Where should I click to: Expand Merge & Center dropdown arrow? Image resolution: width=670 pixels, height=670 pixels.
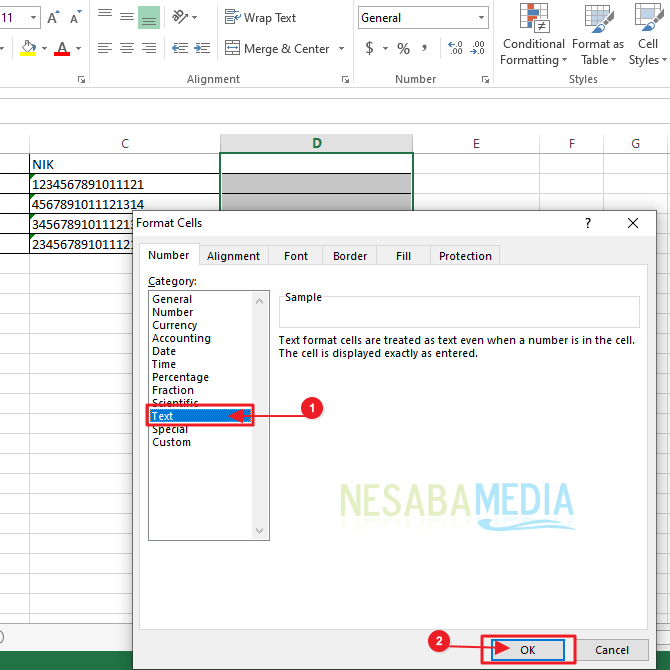[x=341, y=49]
